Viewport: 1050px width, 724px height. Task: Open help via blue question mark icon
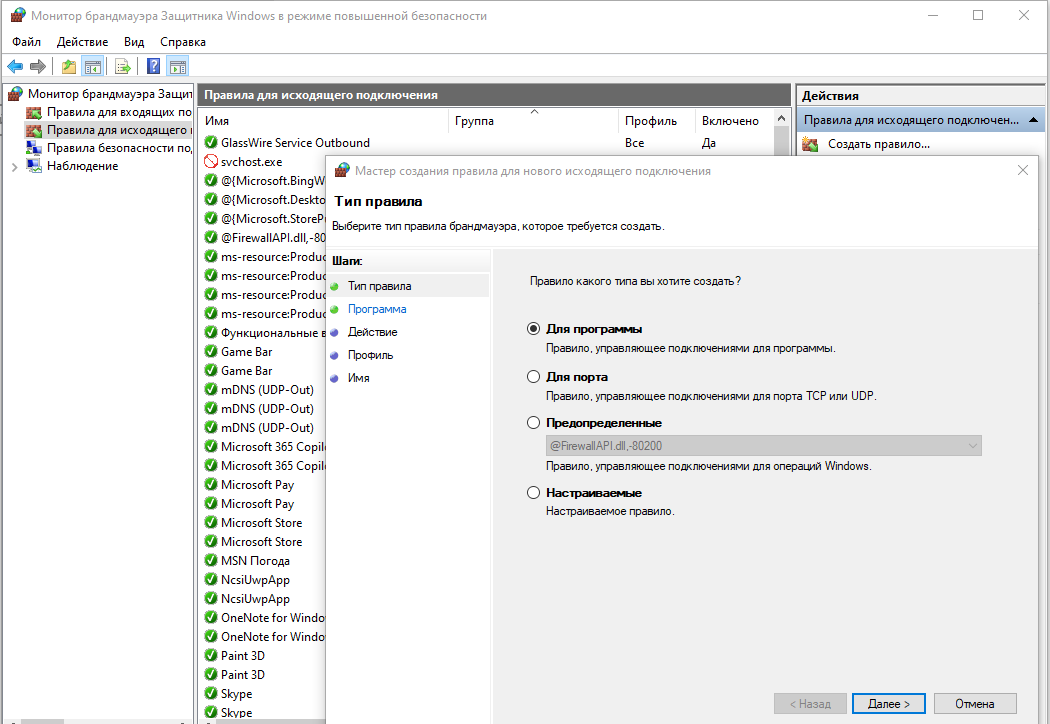pos(153,66)
